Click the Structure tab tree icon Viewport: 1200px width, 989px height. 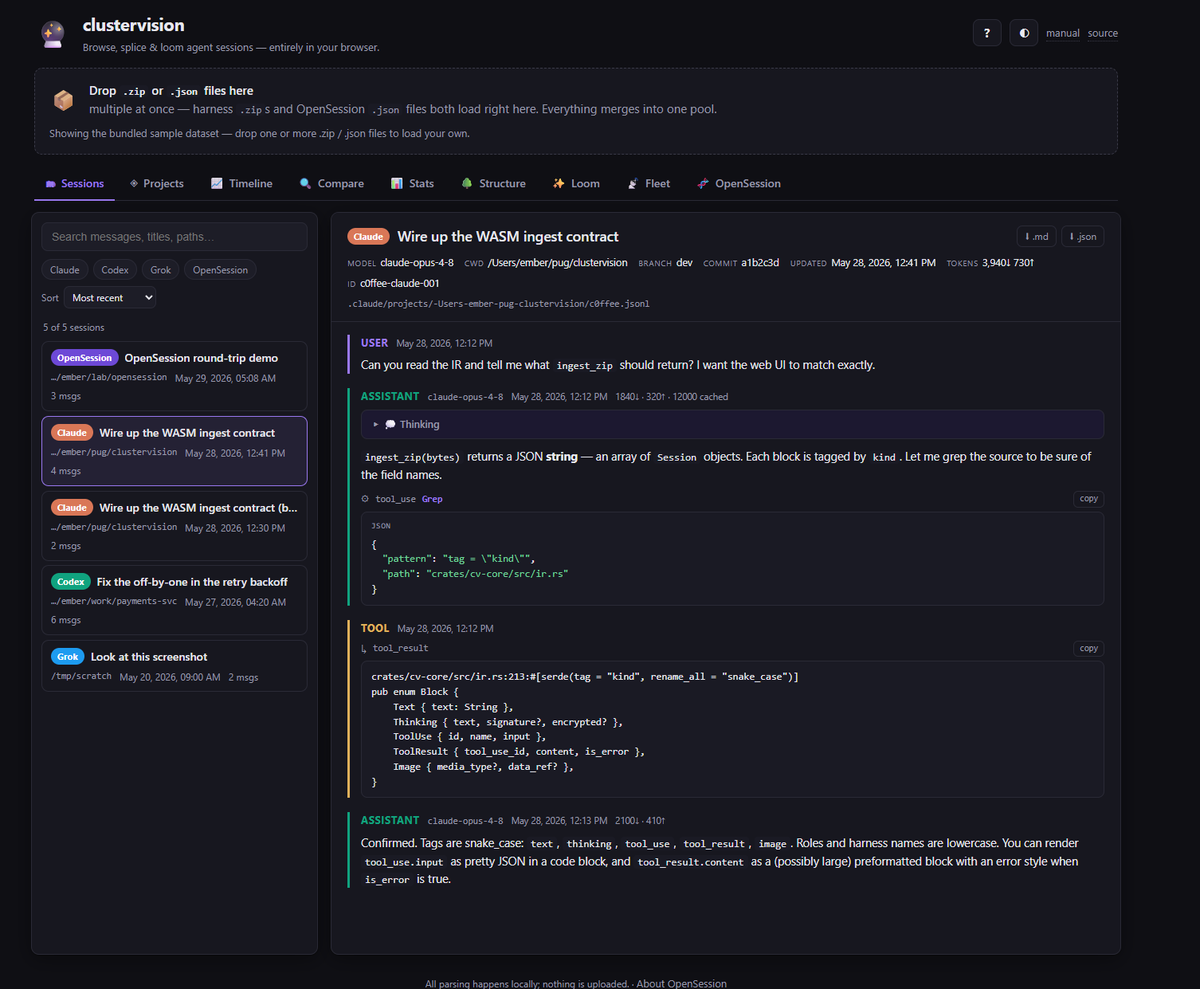click(467, 184)
